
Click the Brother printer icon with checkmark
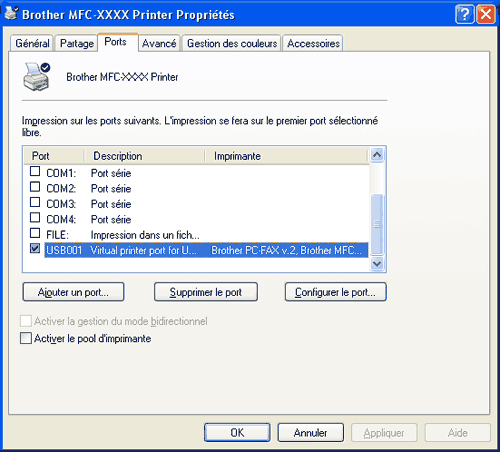pos(36,76)
